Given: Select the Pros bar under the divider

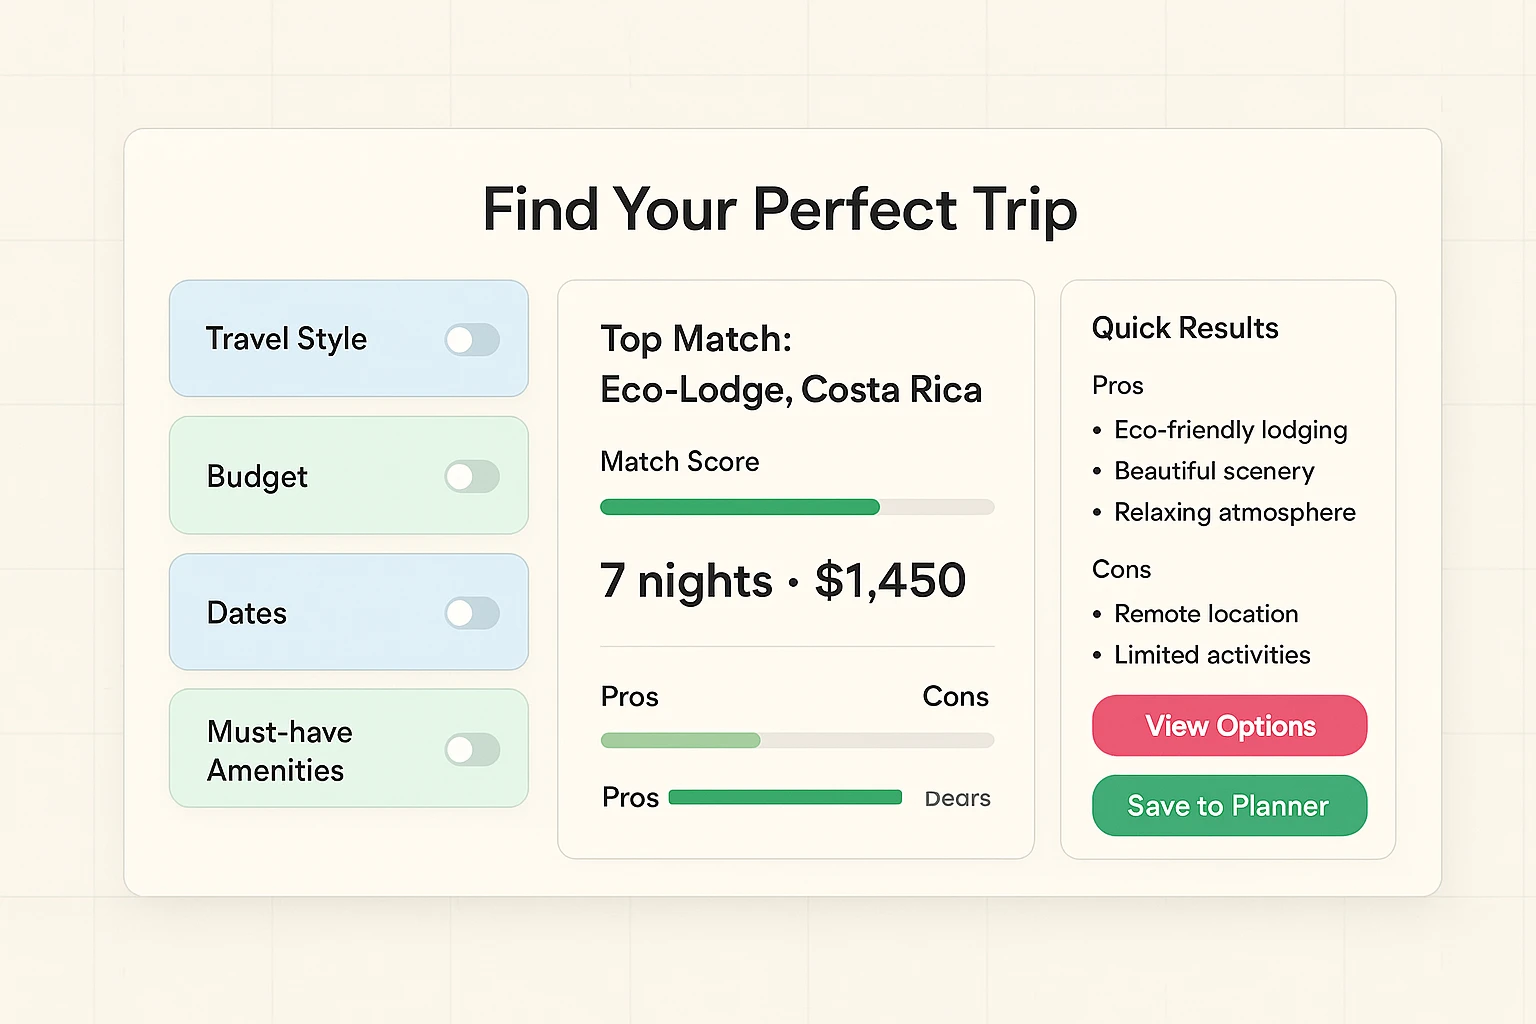Looking at the screenshot, I should pos(796,740).
